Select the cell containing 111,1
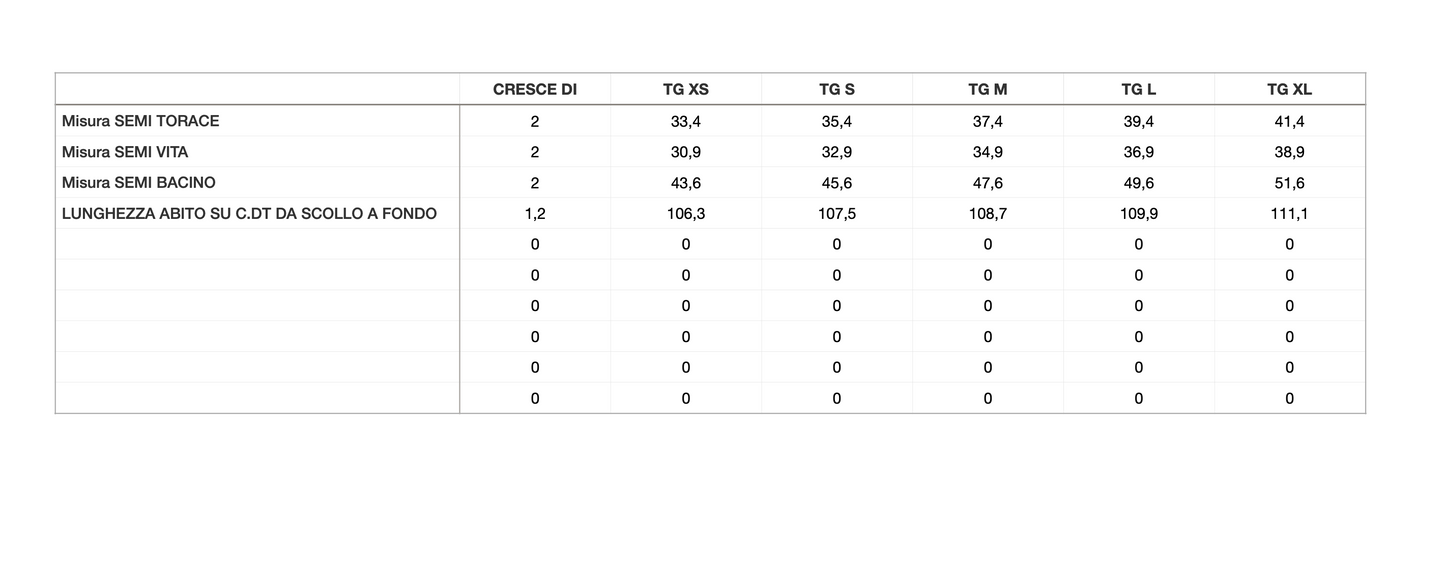Viewport: 1445px width, 561px height. tap(1289, 214)
